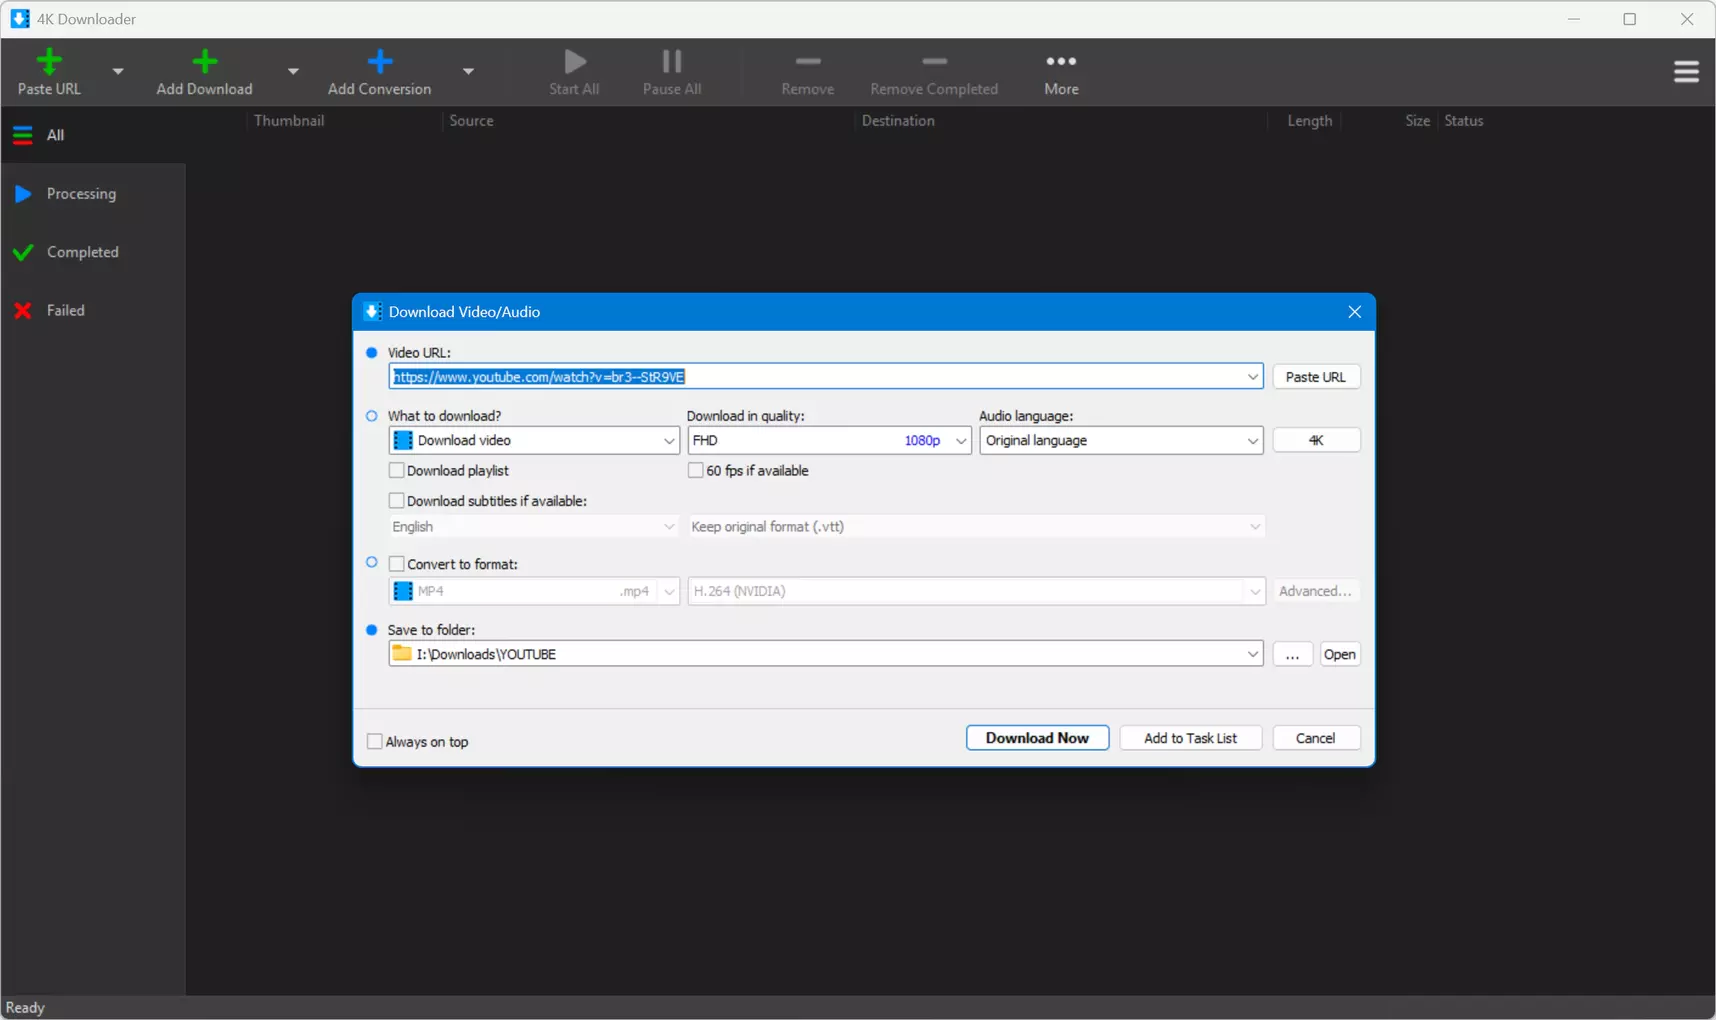1716x1020 pixels.
Task: Expand the Add Download dropdown arrow
Action: point(293,71)
